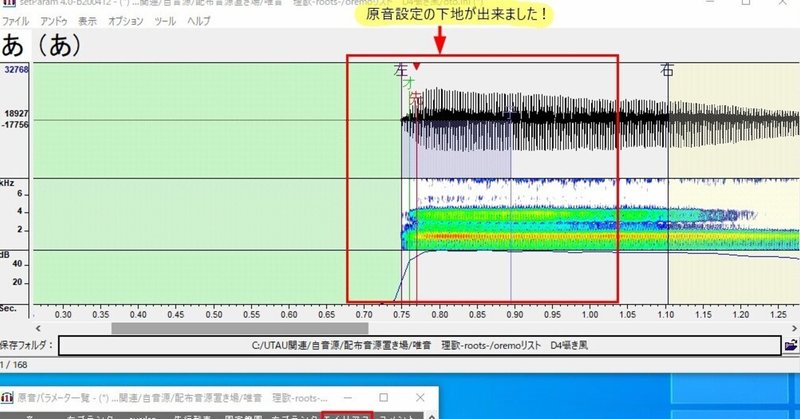Viewport: 800px width, 419px height.
Task: Close the 原音パラメータ一覧 window
Action: pos(420,398)
